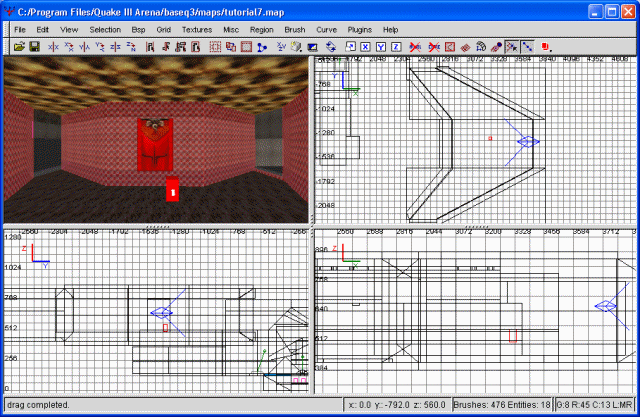Viewport: 640px width, 417px height.
Task: Toggle the X axis scale lock
Action: tap(365, 47)
